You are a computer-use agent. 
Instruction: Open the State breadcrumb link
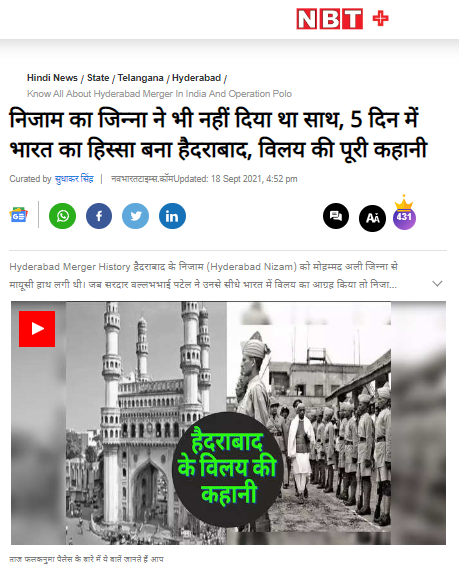[x=98, y=78]
